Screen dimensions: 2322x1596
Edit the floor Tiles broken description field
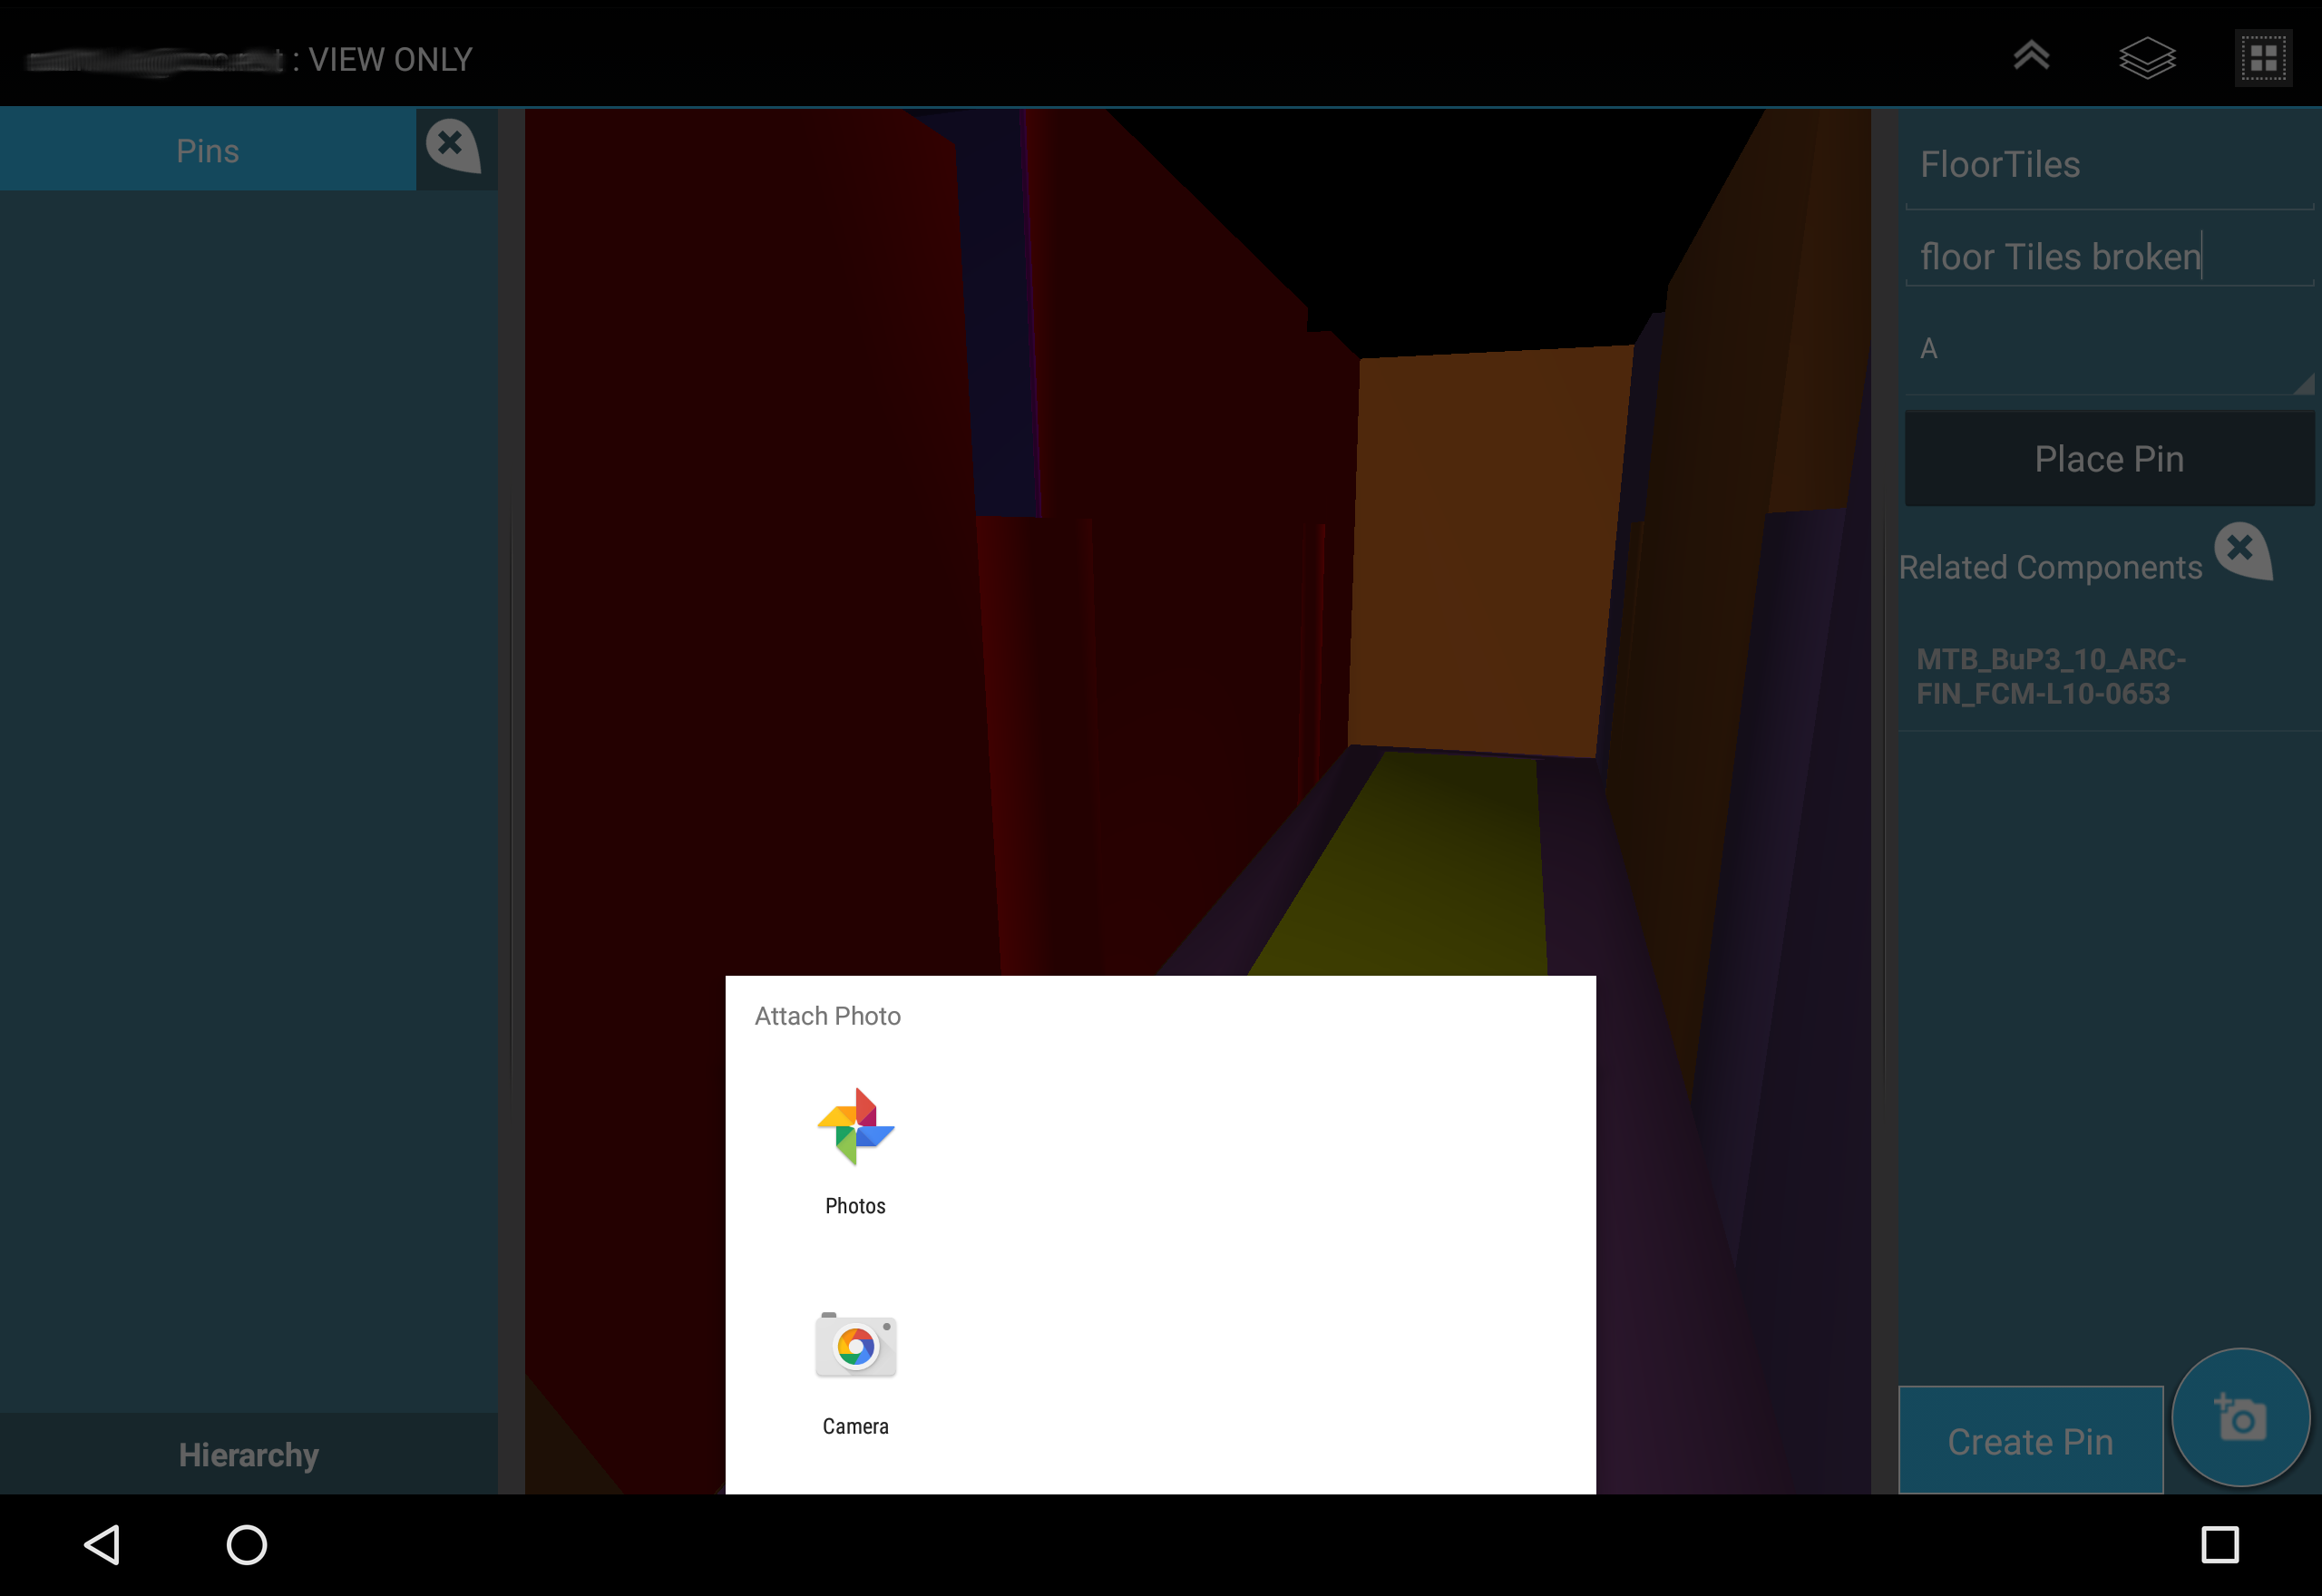[x=2108, y=257]
